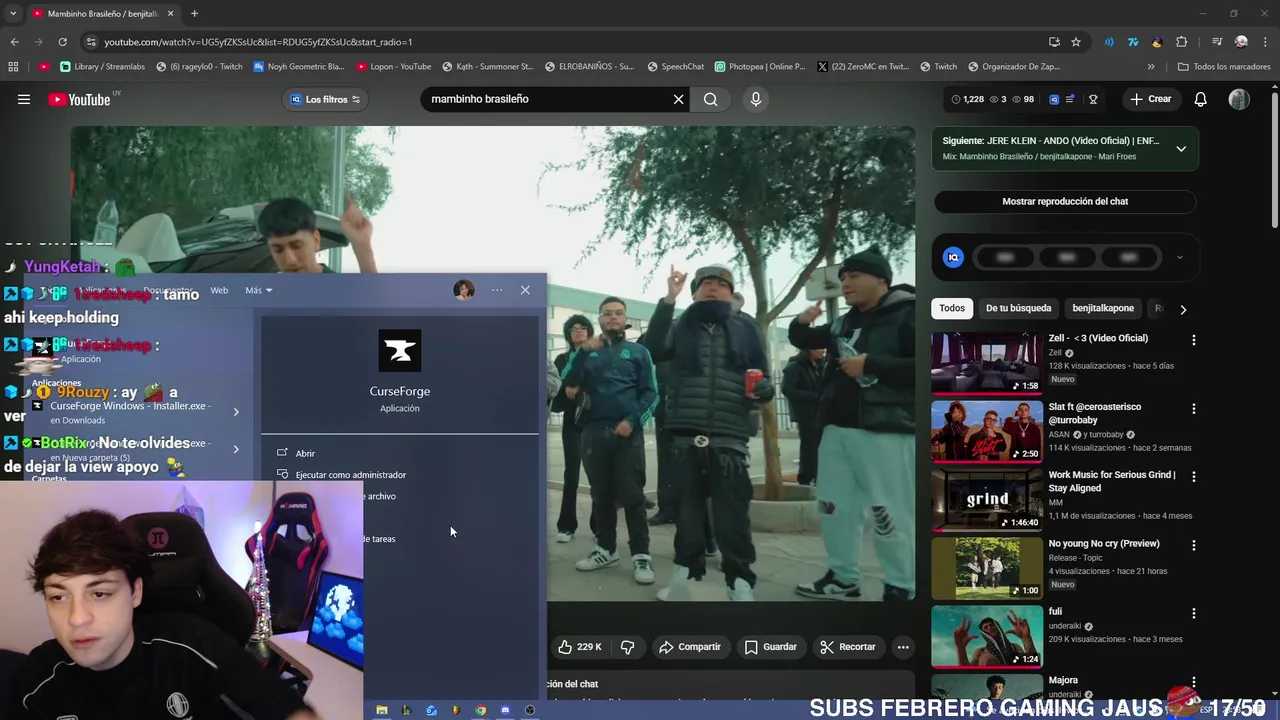Open options for Zell - < 3 video
The image size is (1280, 720).
pos(1193,340)
